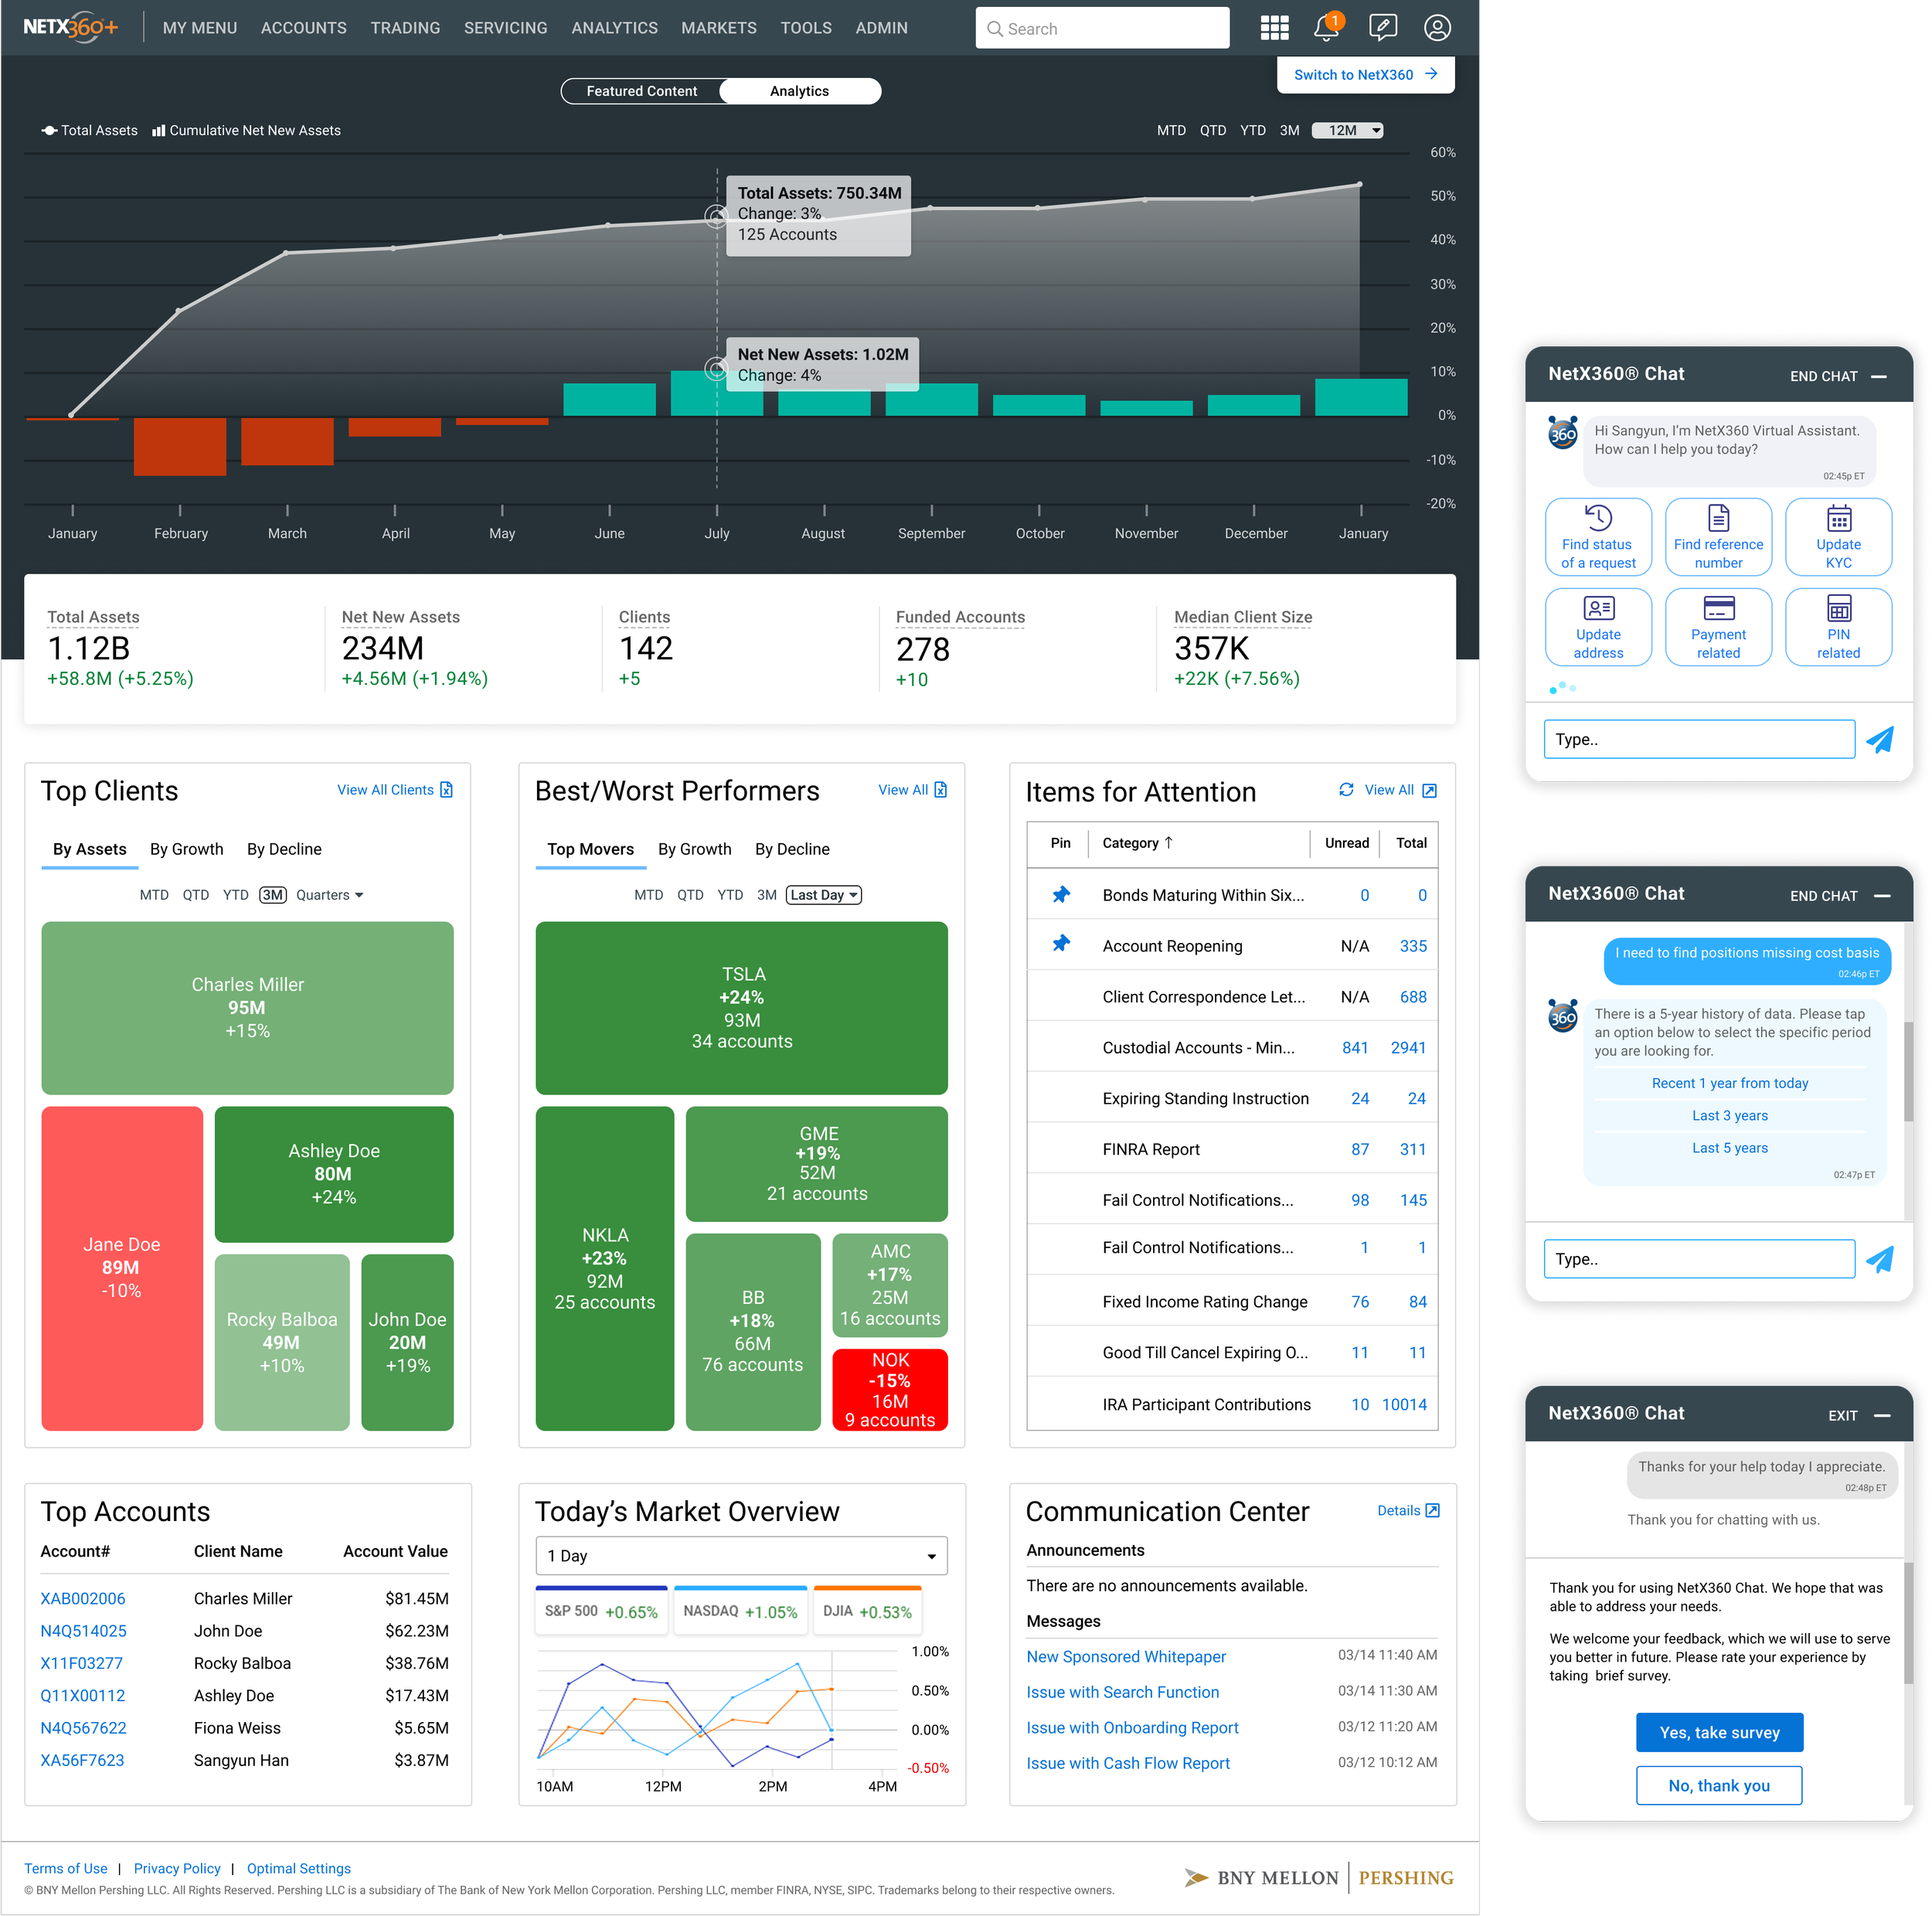Open TOOLS navigation menu
The height and width of the screenshot is (1916, 1932).
(x=805, y=28)
